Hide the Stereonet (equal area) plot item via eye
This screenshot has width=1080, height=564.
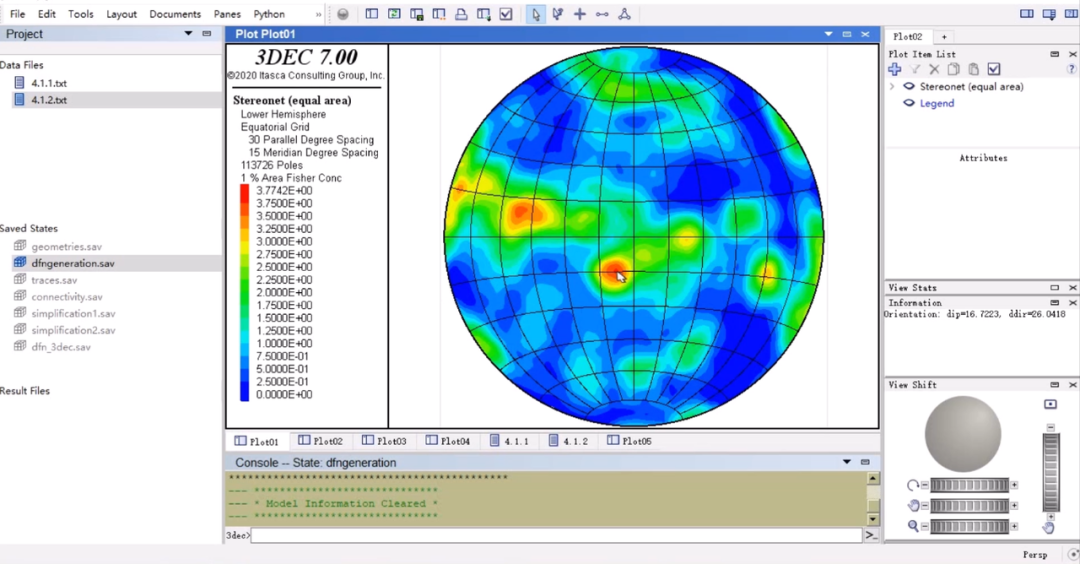909,86
